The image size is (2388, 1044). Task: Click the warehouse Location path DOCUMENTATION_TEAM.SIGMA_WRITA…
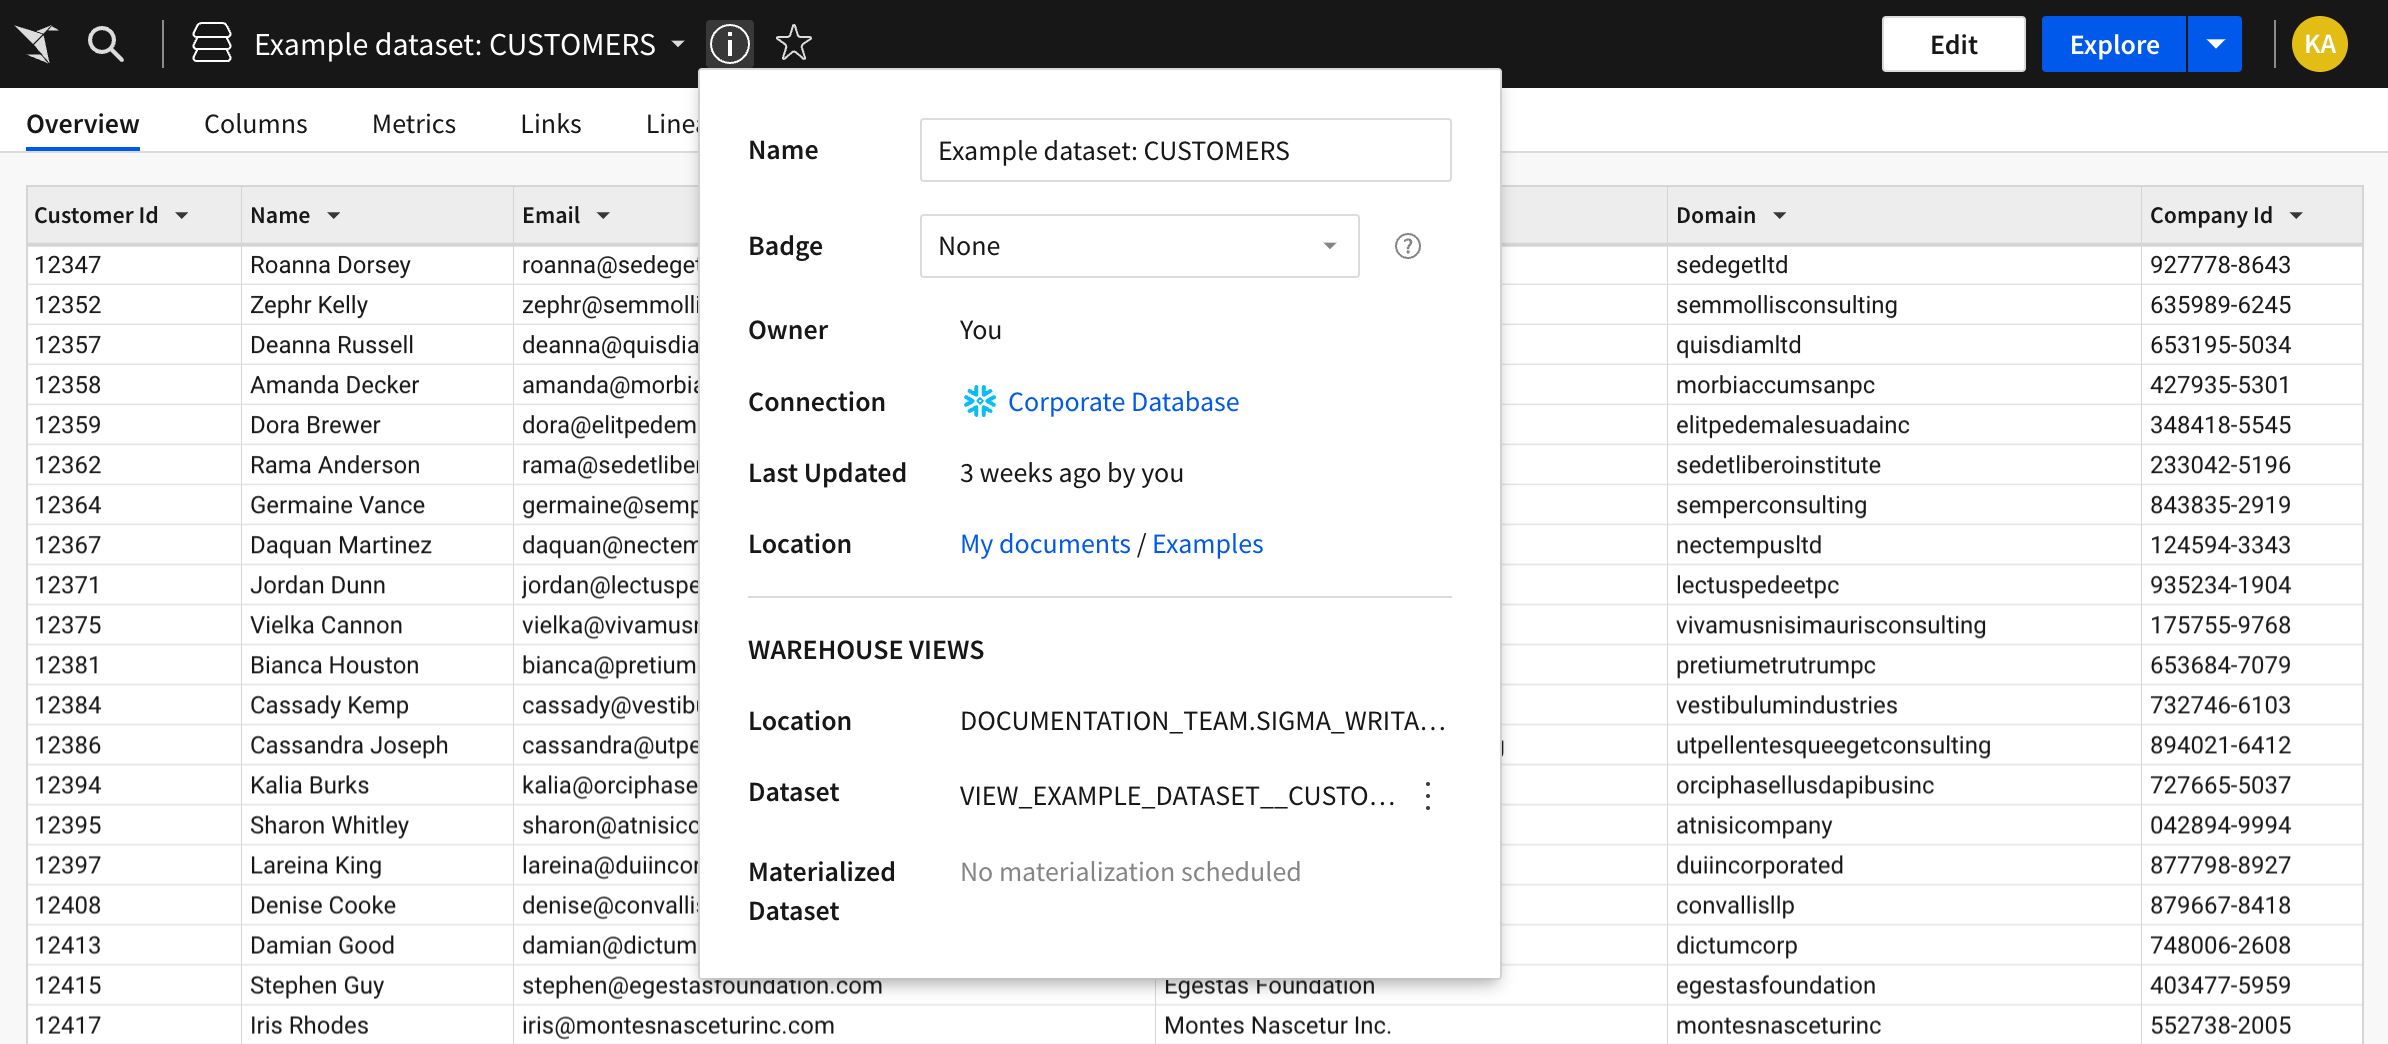pos(1203,721)
